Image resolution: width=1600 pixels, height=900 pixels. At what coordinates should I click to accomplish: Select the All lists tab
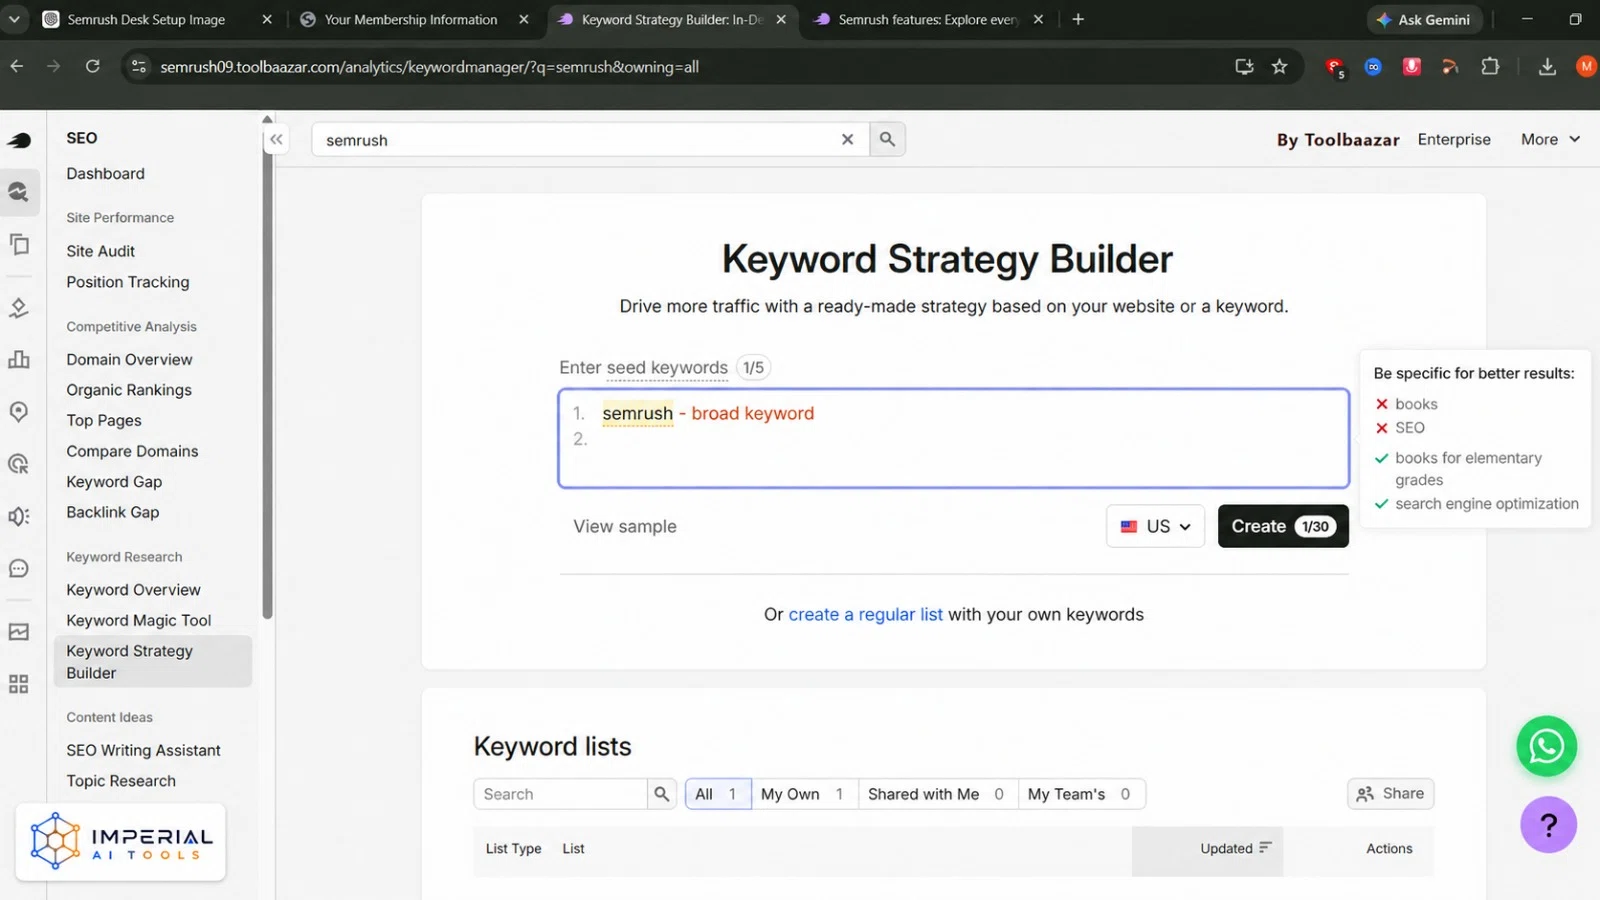[x=718, y=794]
